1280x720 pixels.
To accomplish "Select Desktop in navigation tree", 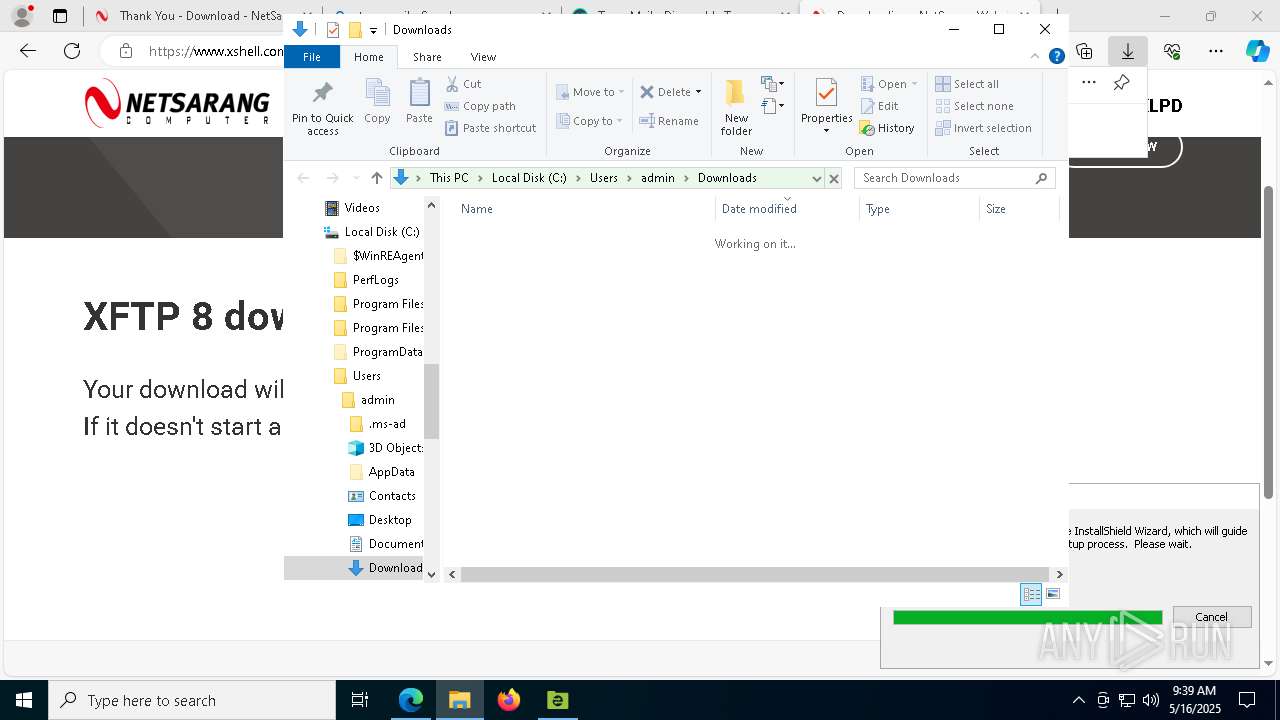I will 390,520.
